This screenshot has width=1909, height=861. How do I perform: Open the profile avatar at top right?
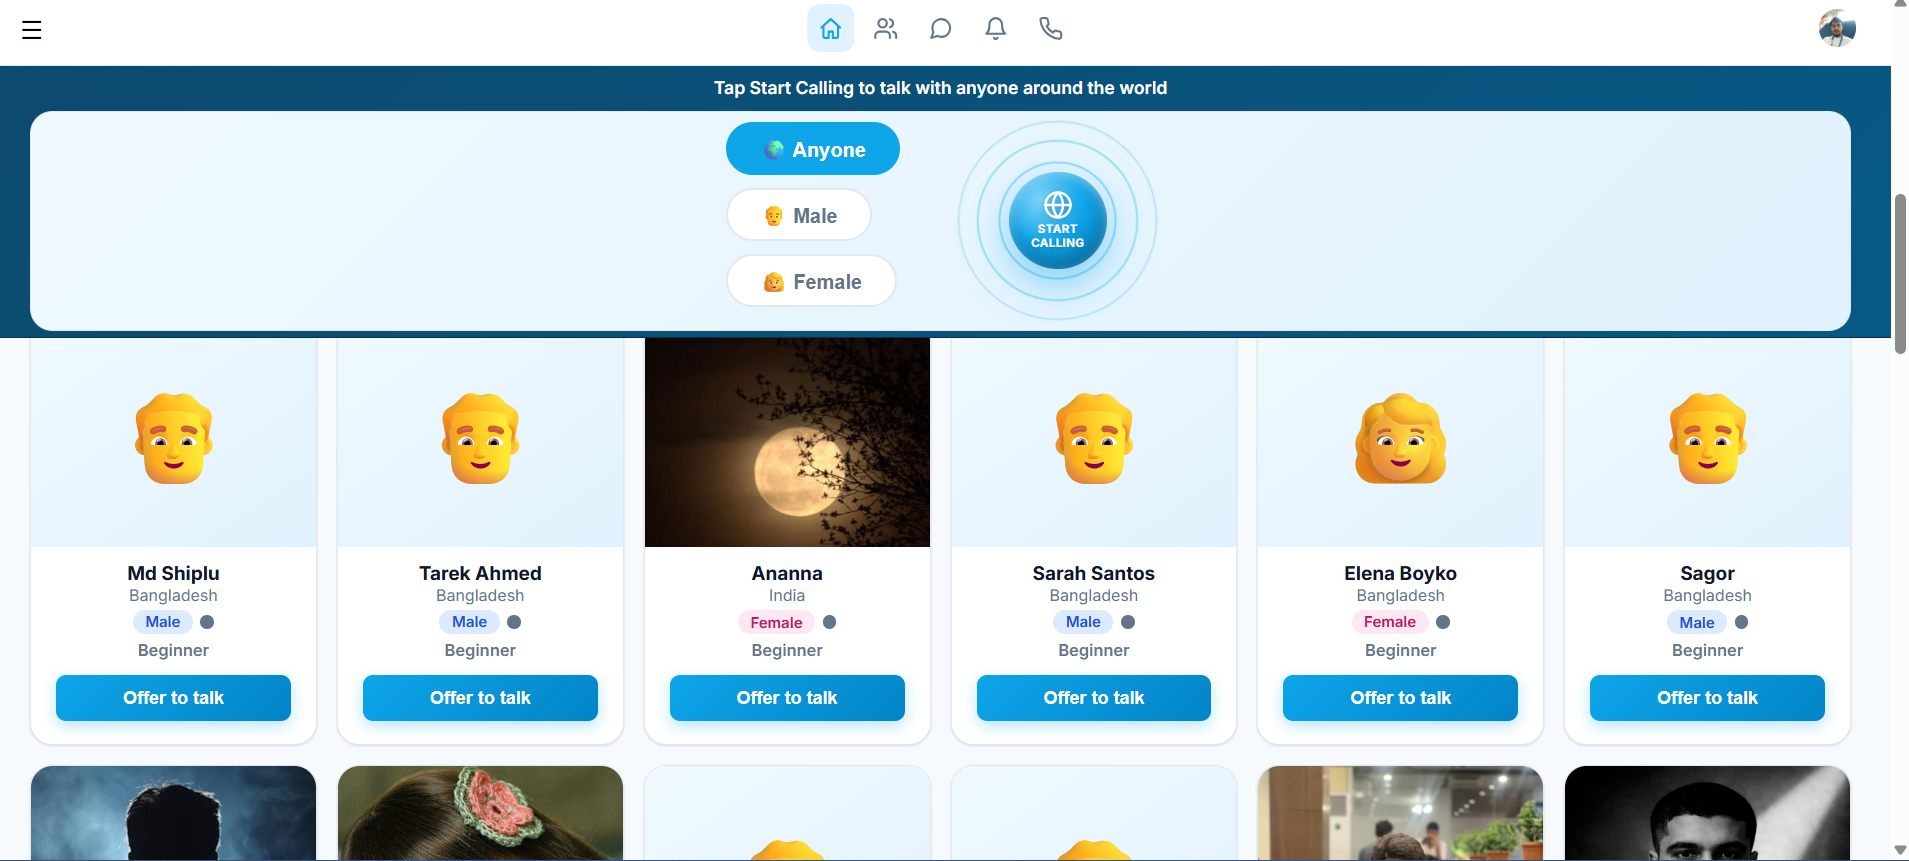tap(1837, 29)
